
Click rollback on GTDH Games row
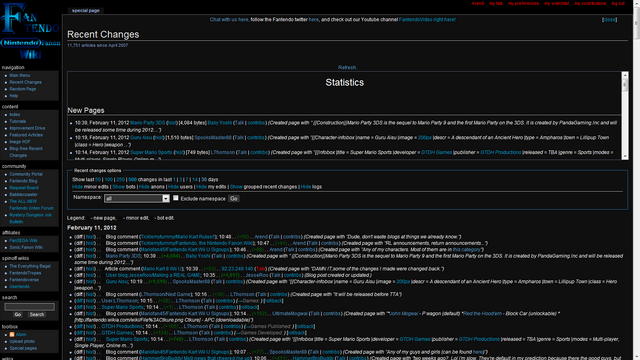point(297,333)
